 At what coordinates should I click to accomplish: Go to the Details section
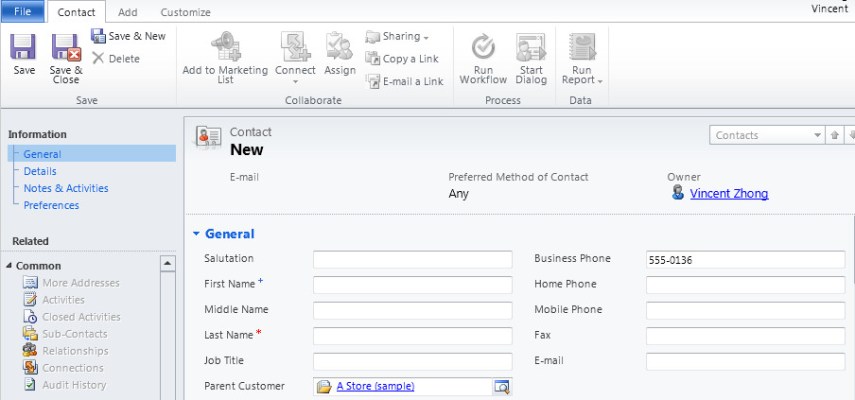click(40, 171)
